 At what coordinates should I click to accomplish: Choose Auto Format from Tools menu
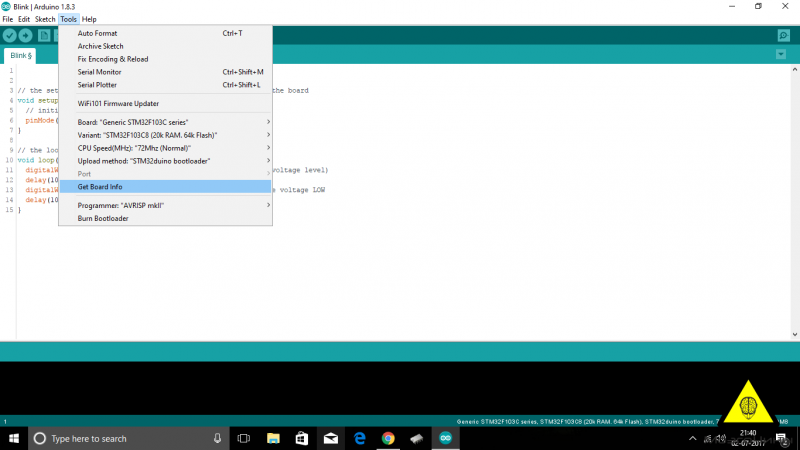(165, 33)
